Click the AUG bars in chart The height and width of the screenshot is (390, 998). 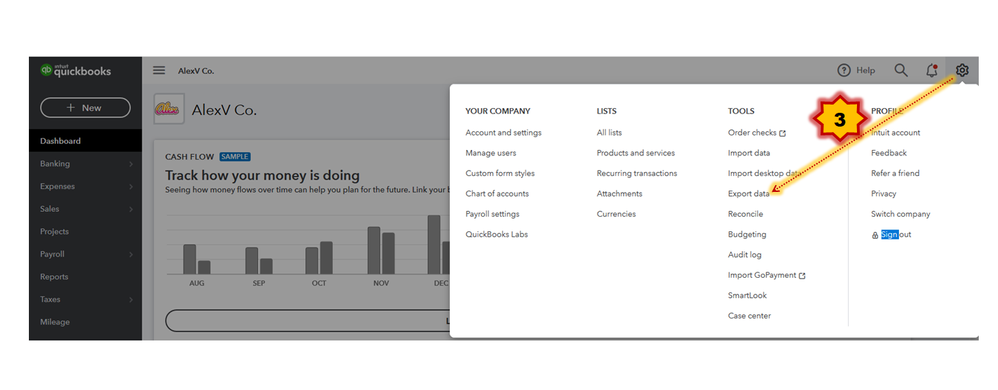197,259
